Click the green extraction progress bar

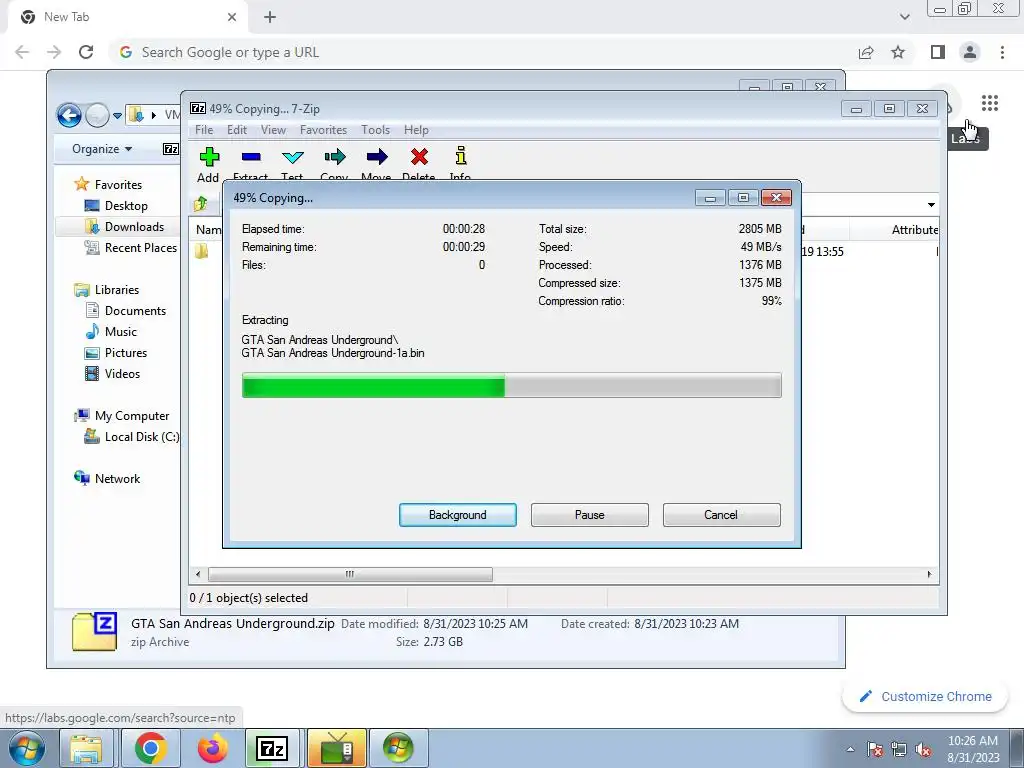(511, 385)
